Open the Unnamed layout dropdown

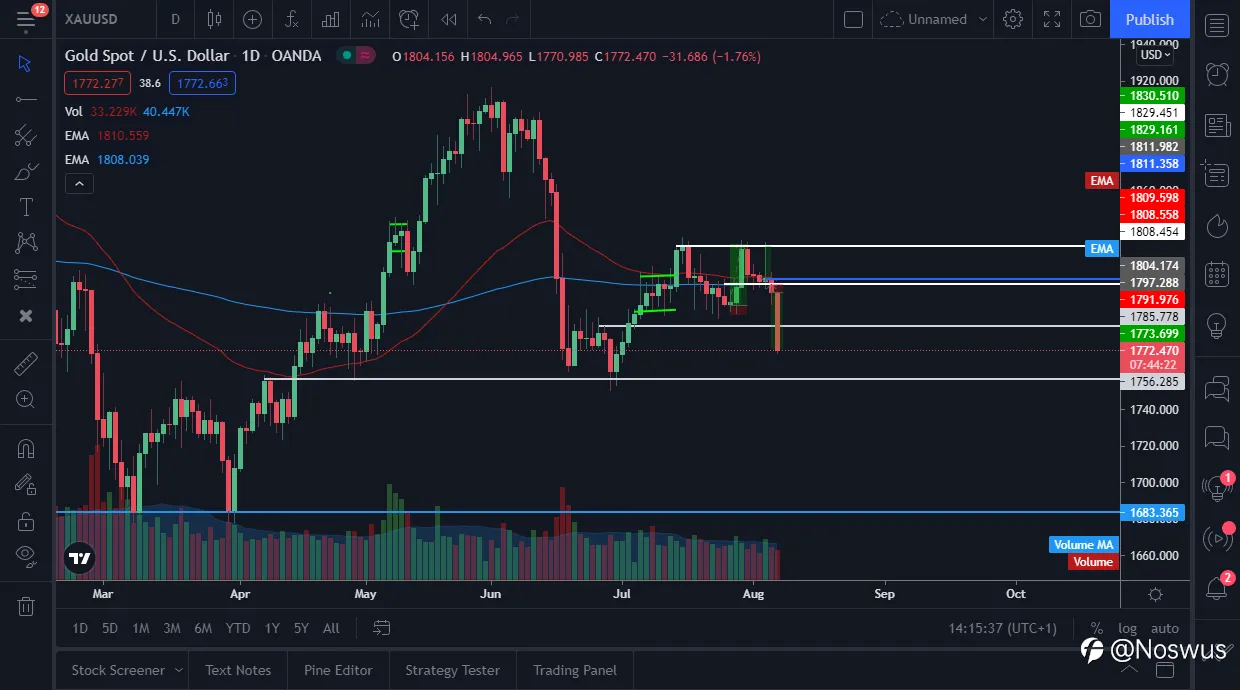pos(936,19)
